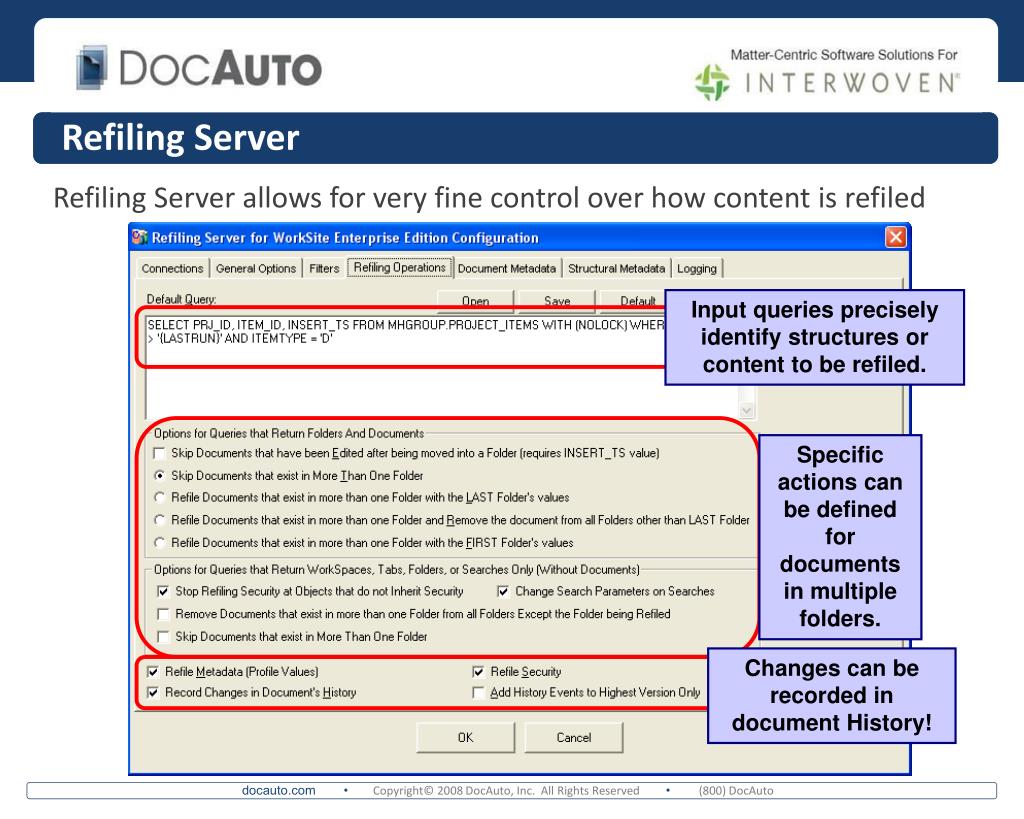Click the docauto.com footer link
This screenshot has height=819, width=1024.
pyautogui.click(x=278, y=790)
